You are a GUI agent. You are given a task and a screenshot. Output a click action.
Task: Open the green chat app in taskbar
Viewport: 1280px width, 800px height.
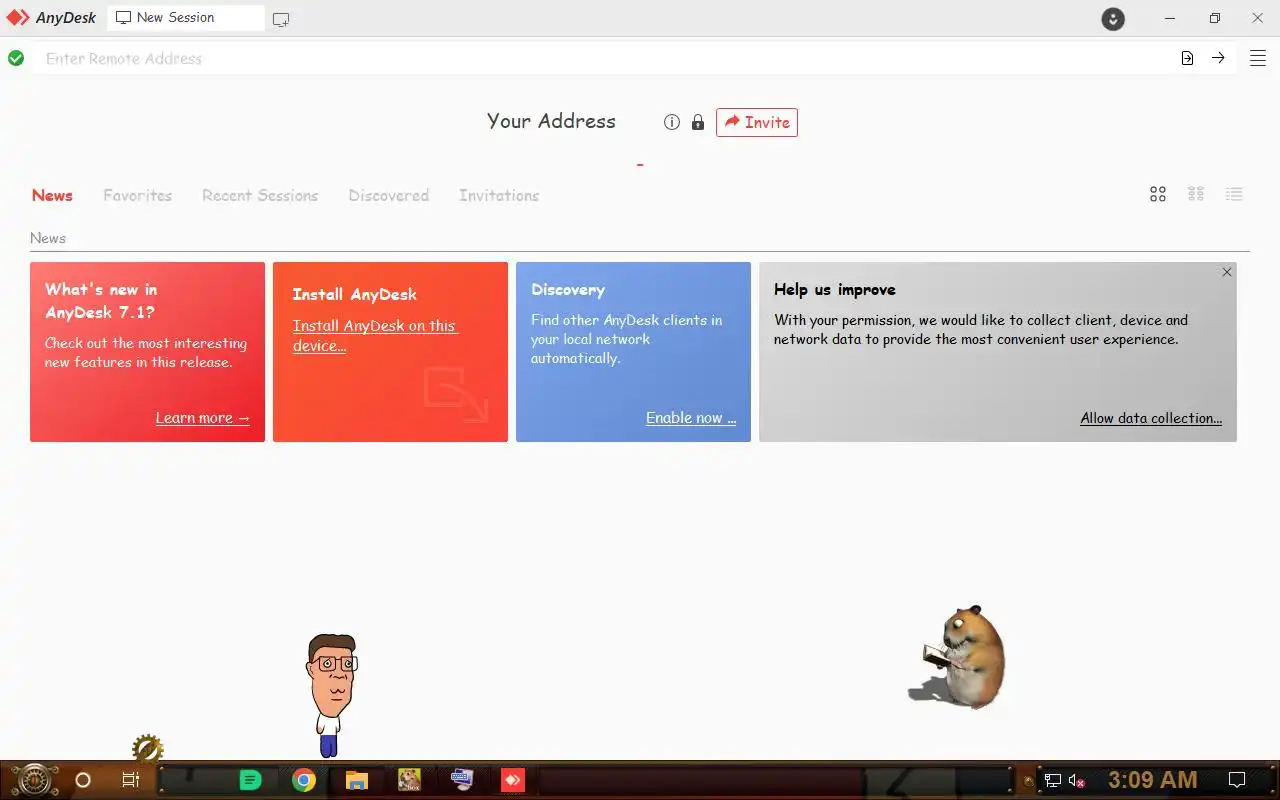click(x=251, y=780)
